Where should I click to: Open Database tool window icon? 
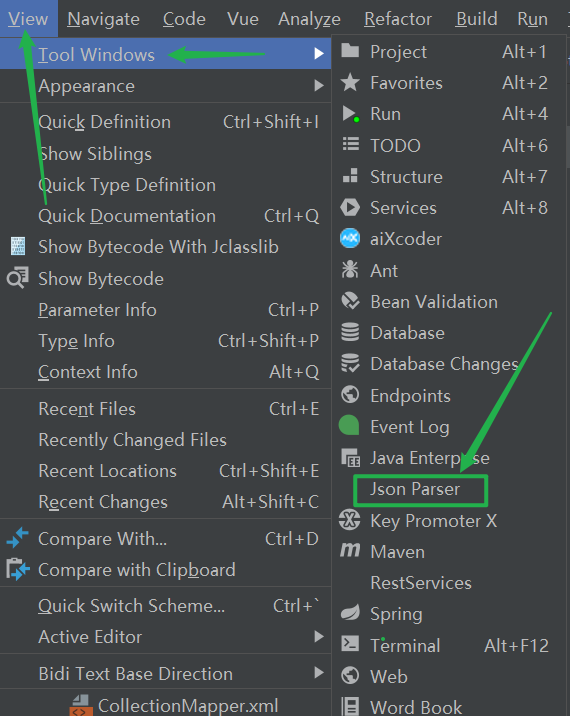pos(350,332)
